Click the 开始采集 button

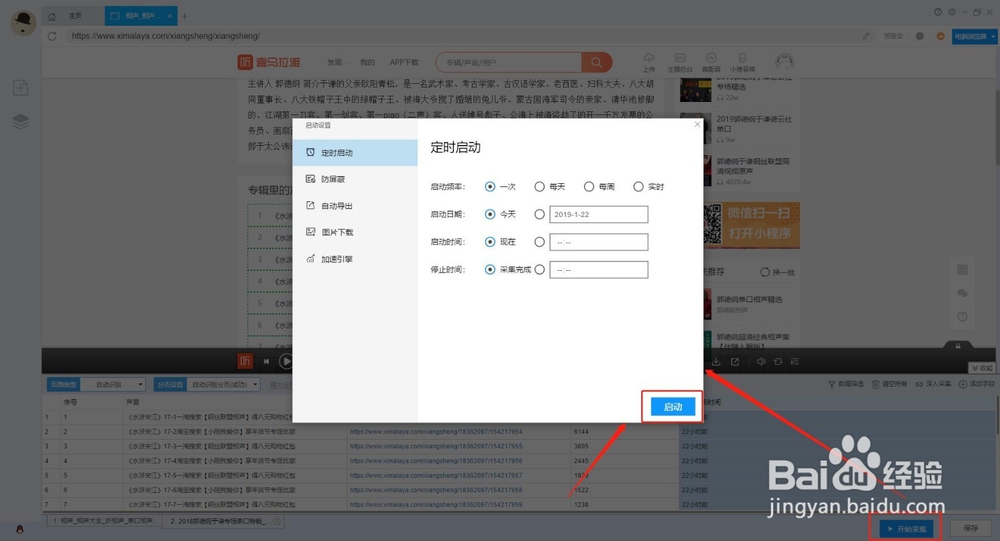[x=906, y=529]
